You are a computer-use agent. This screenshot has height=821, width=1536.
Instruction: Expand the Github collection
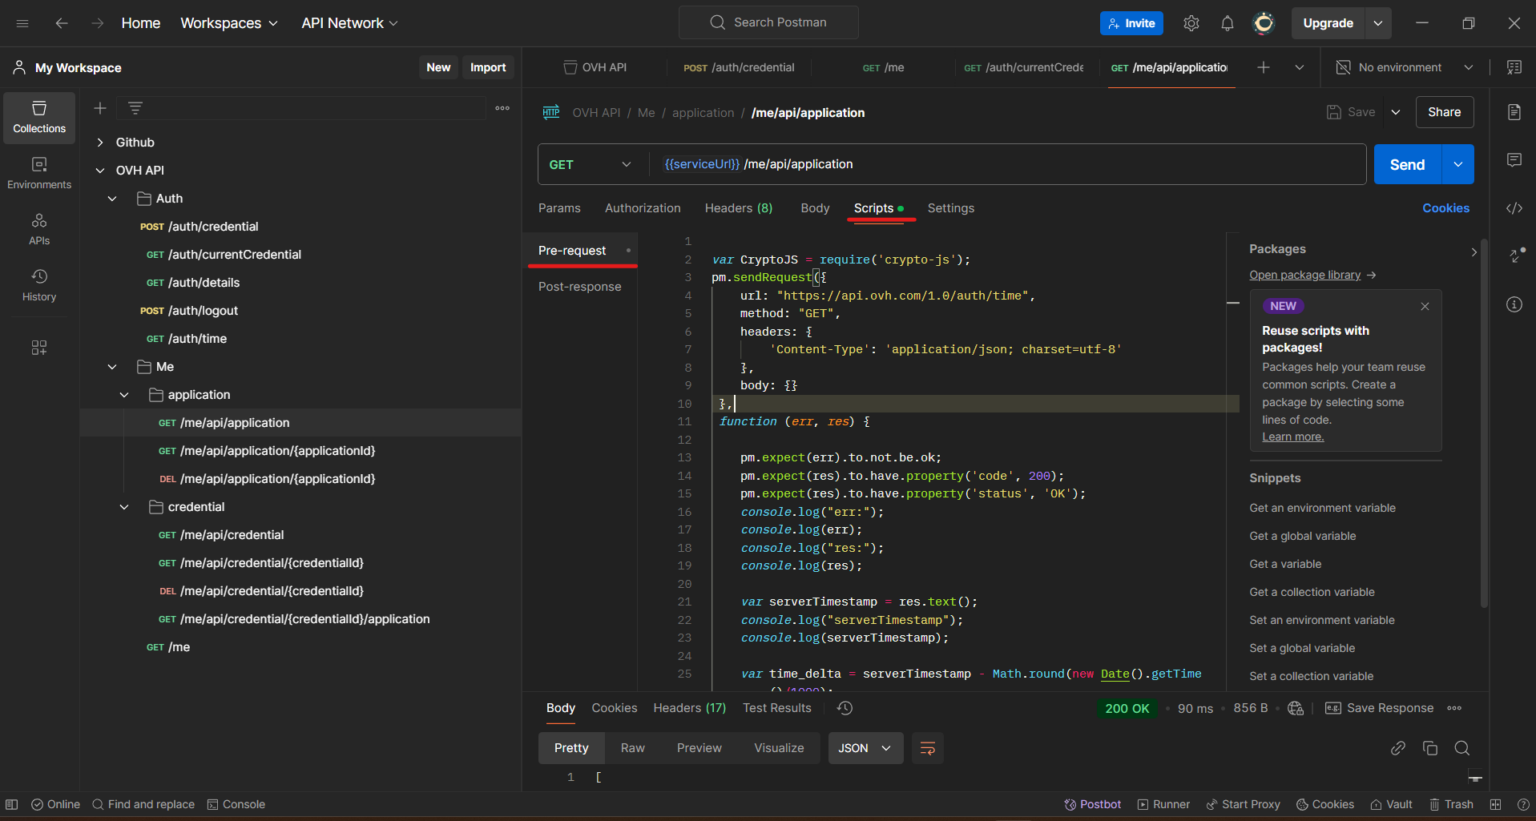[99, 142]
